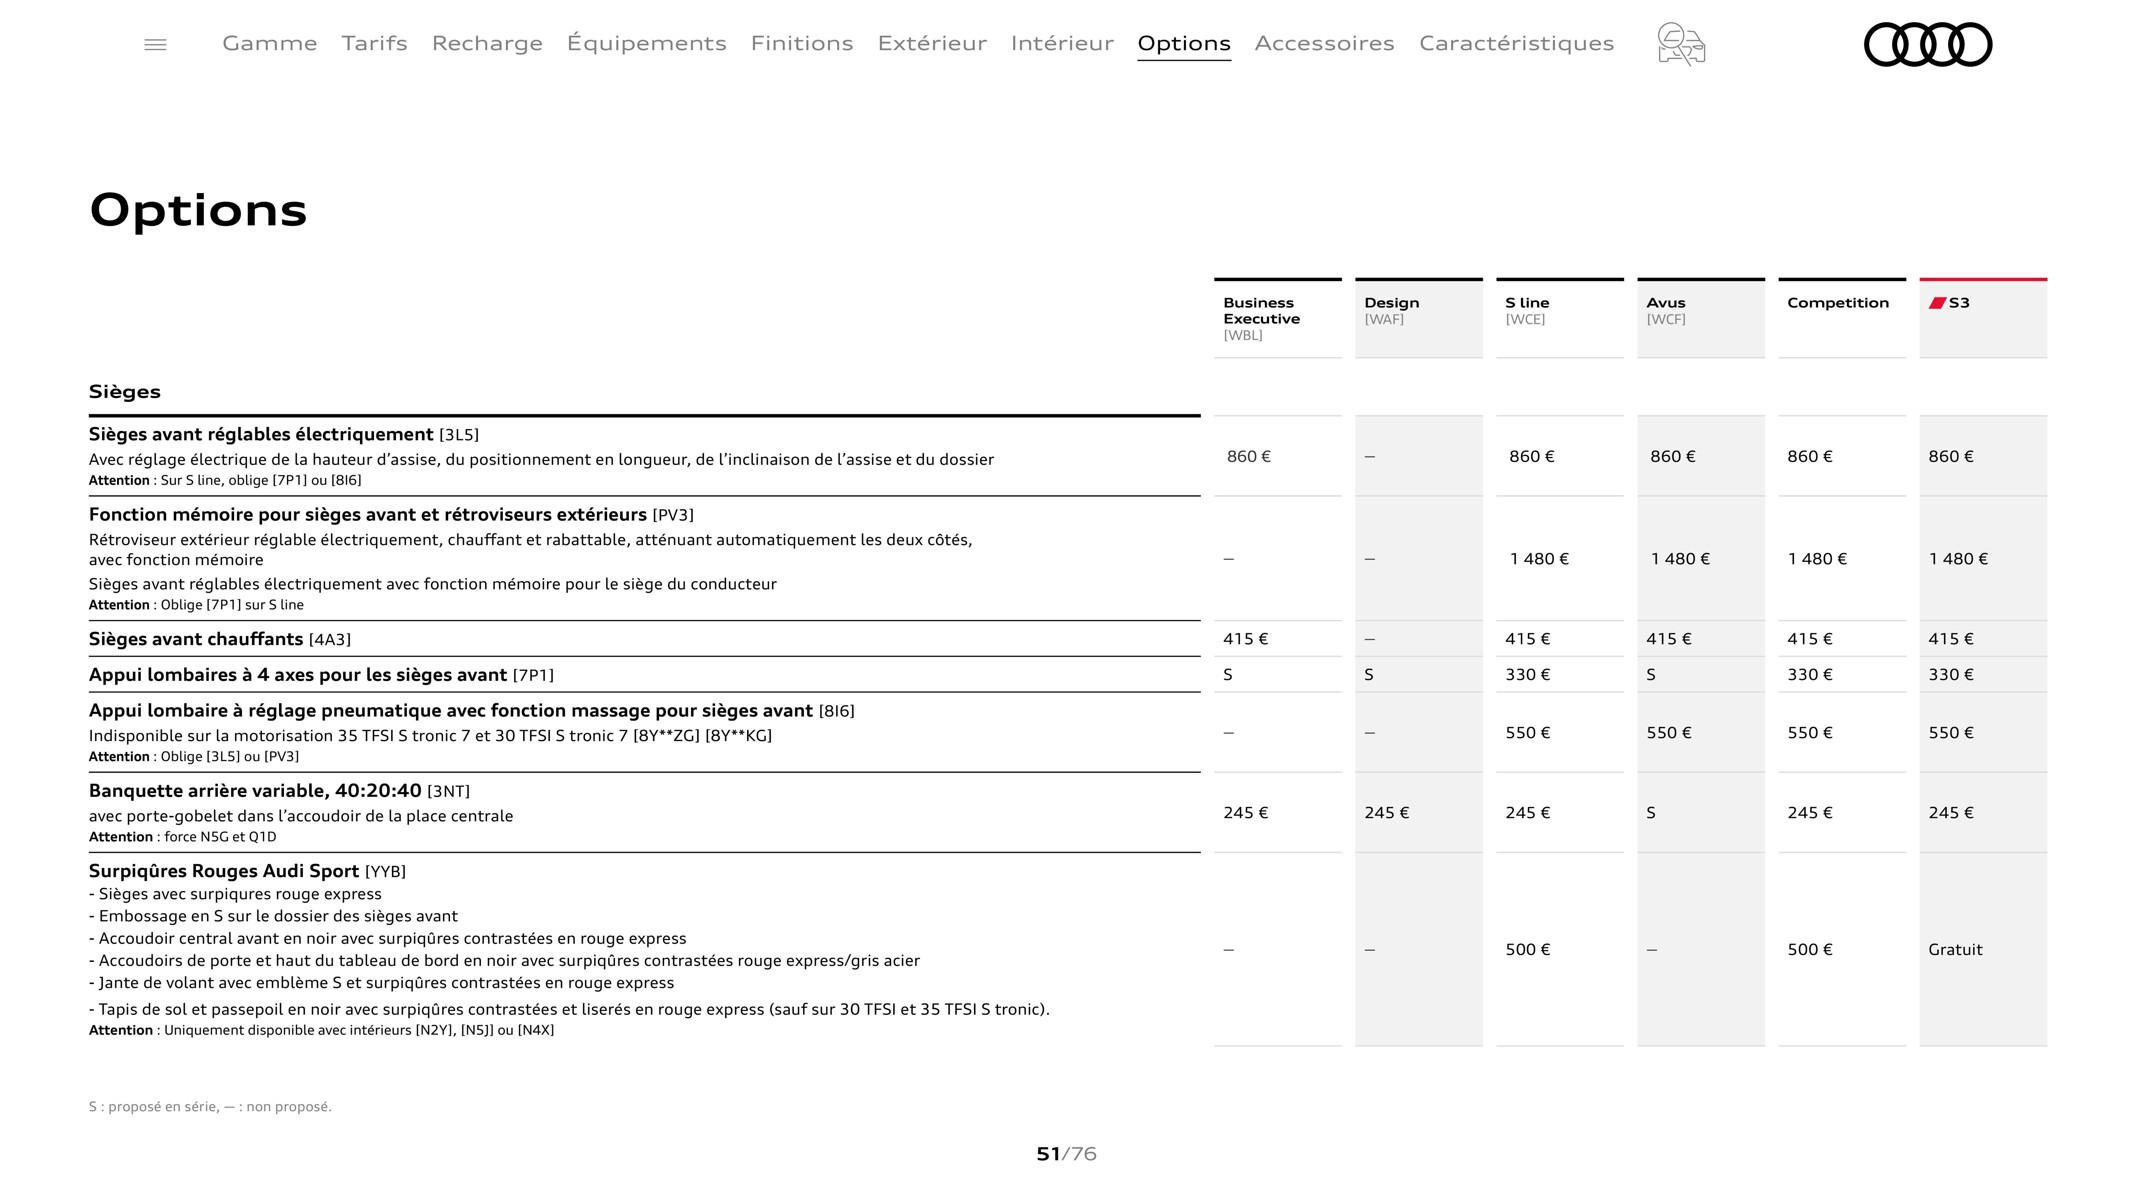Click the Business Executive column header
Viewport: 2133px width, 1200px height.
(x=1277, y=318)
